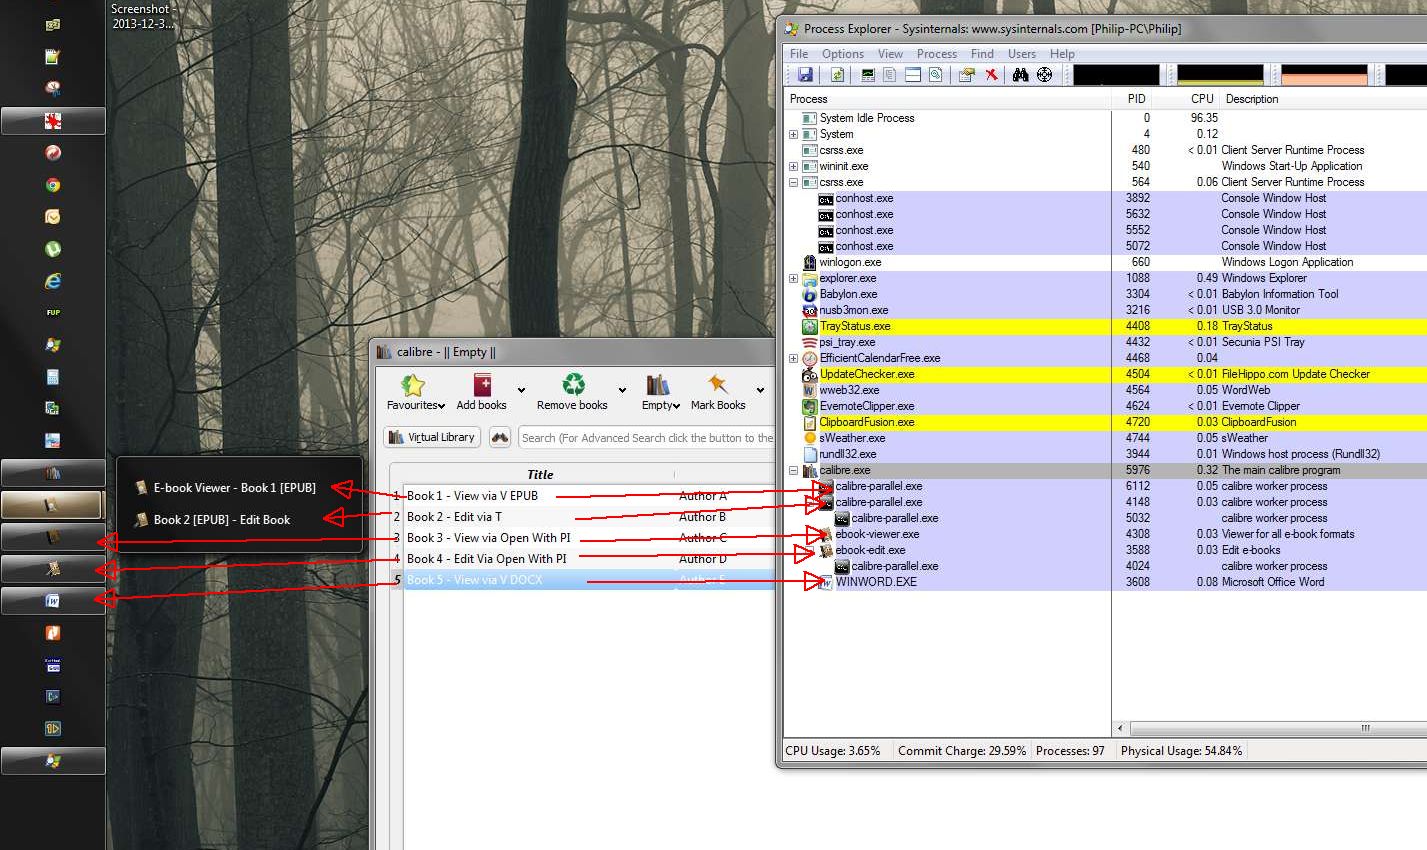Click the Babylon.exe process icon
1427x850 pixels.
pos(810,294)
